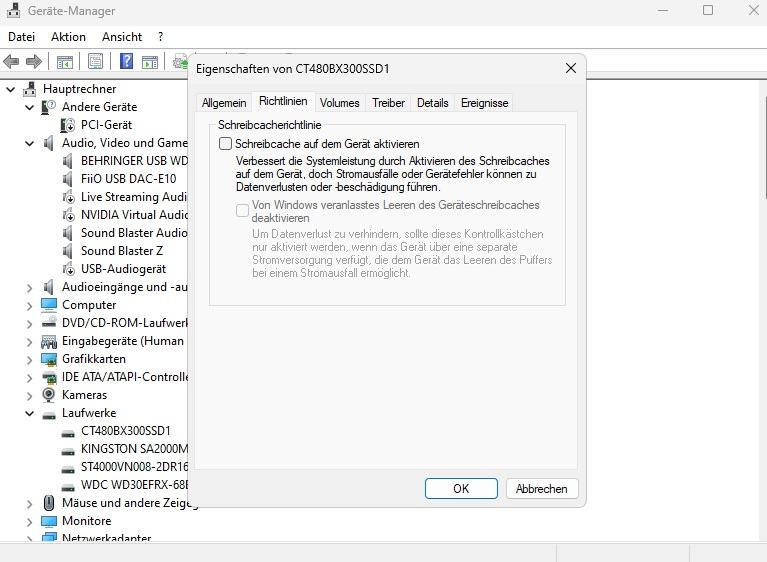This screenshot has height=562, width=767.
Task: Open the blue Help question mark icon
Action: (127, 61)
